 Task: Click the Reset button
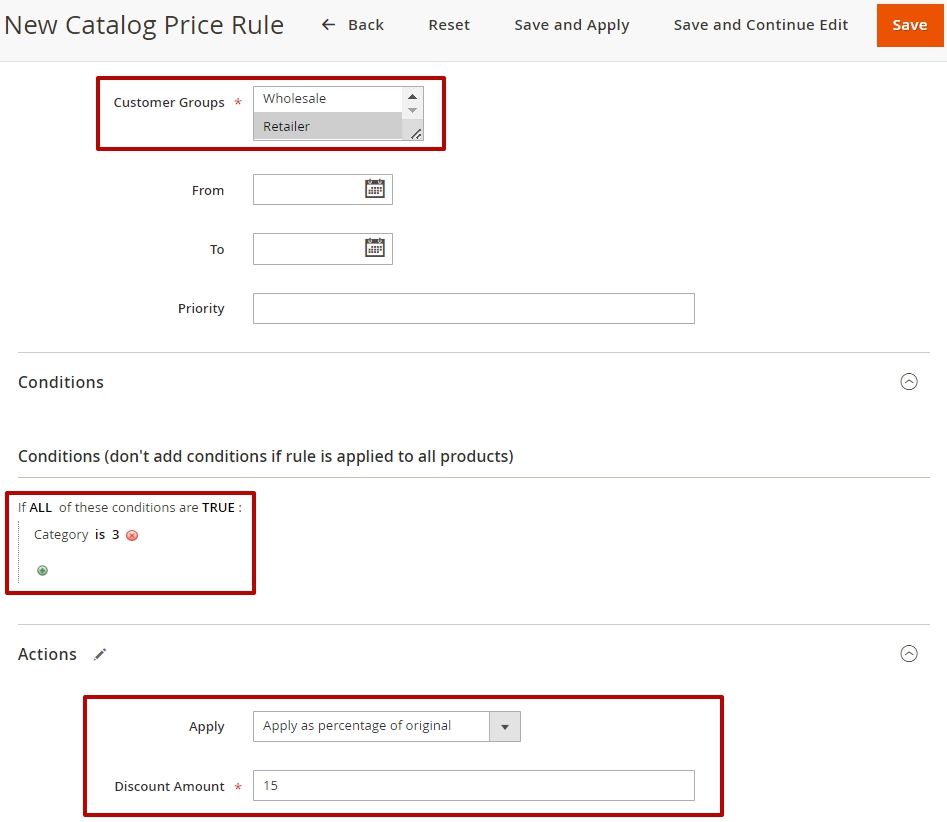click(449, 25)
